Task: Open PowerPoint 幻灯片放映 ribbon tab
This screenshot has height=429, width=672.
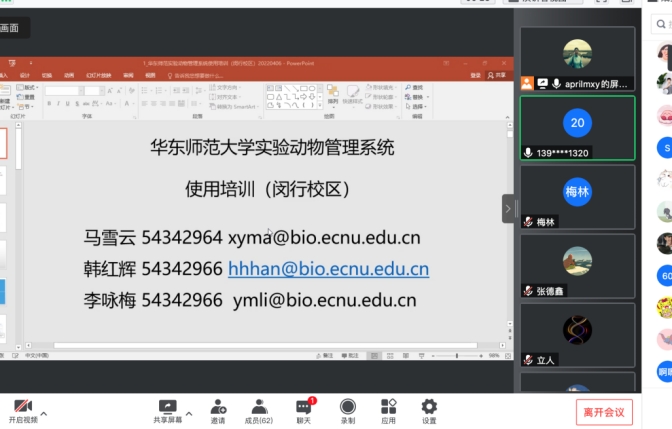Action: [x=99, y=75]
